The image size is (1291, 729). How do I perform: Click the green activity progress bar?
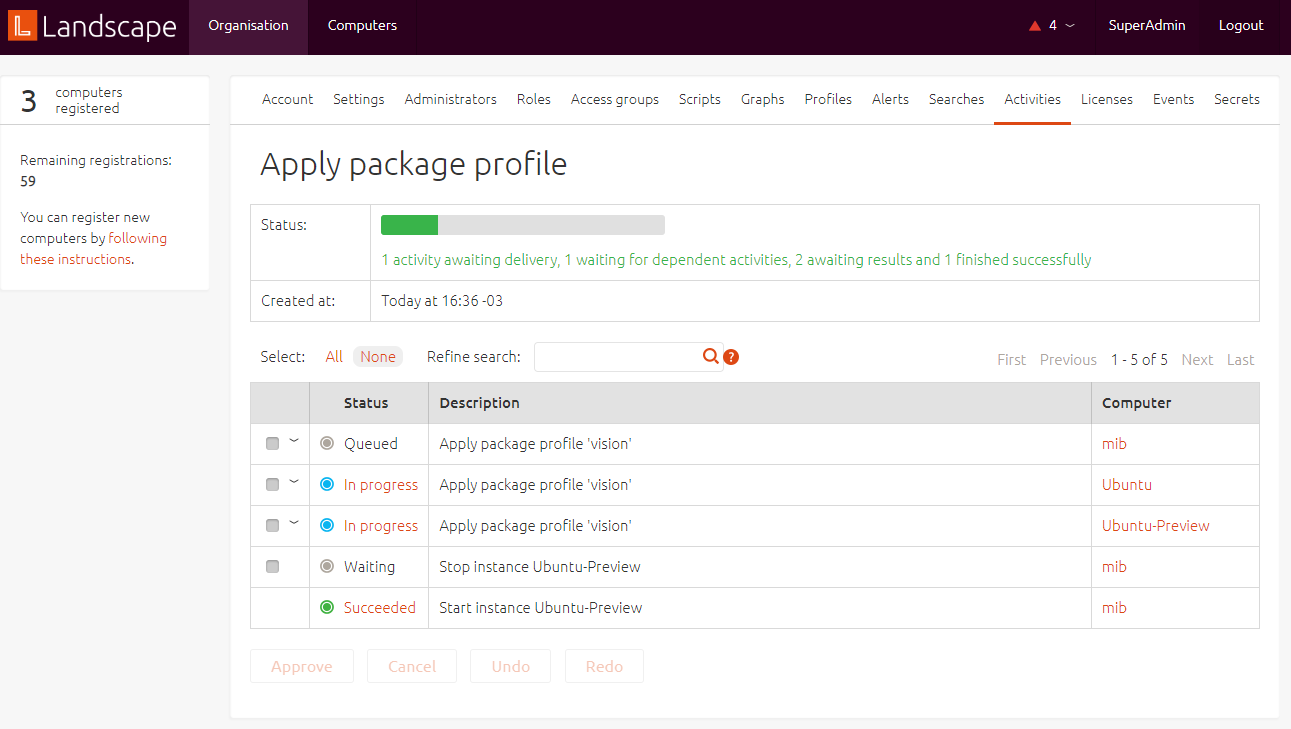[409, 225]
